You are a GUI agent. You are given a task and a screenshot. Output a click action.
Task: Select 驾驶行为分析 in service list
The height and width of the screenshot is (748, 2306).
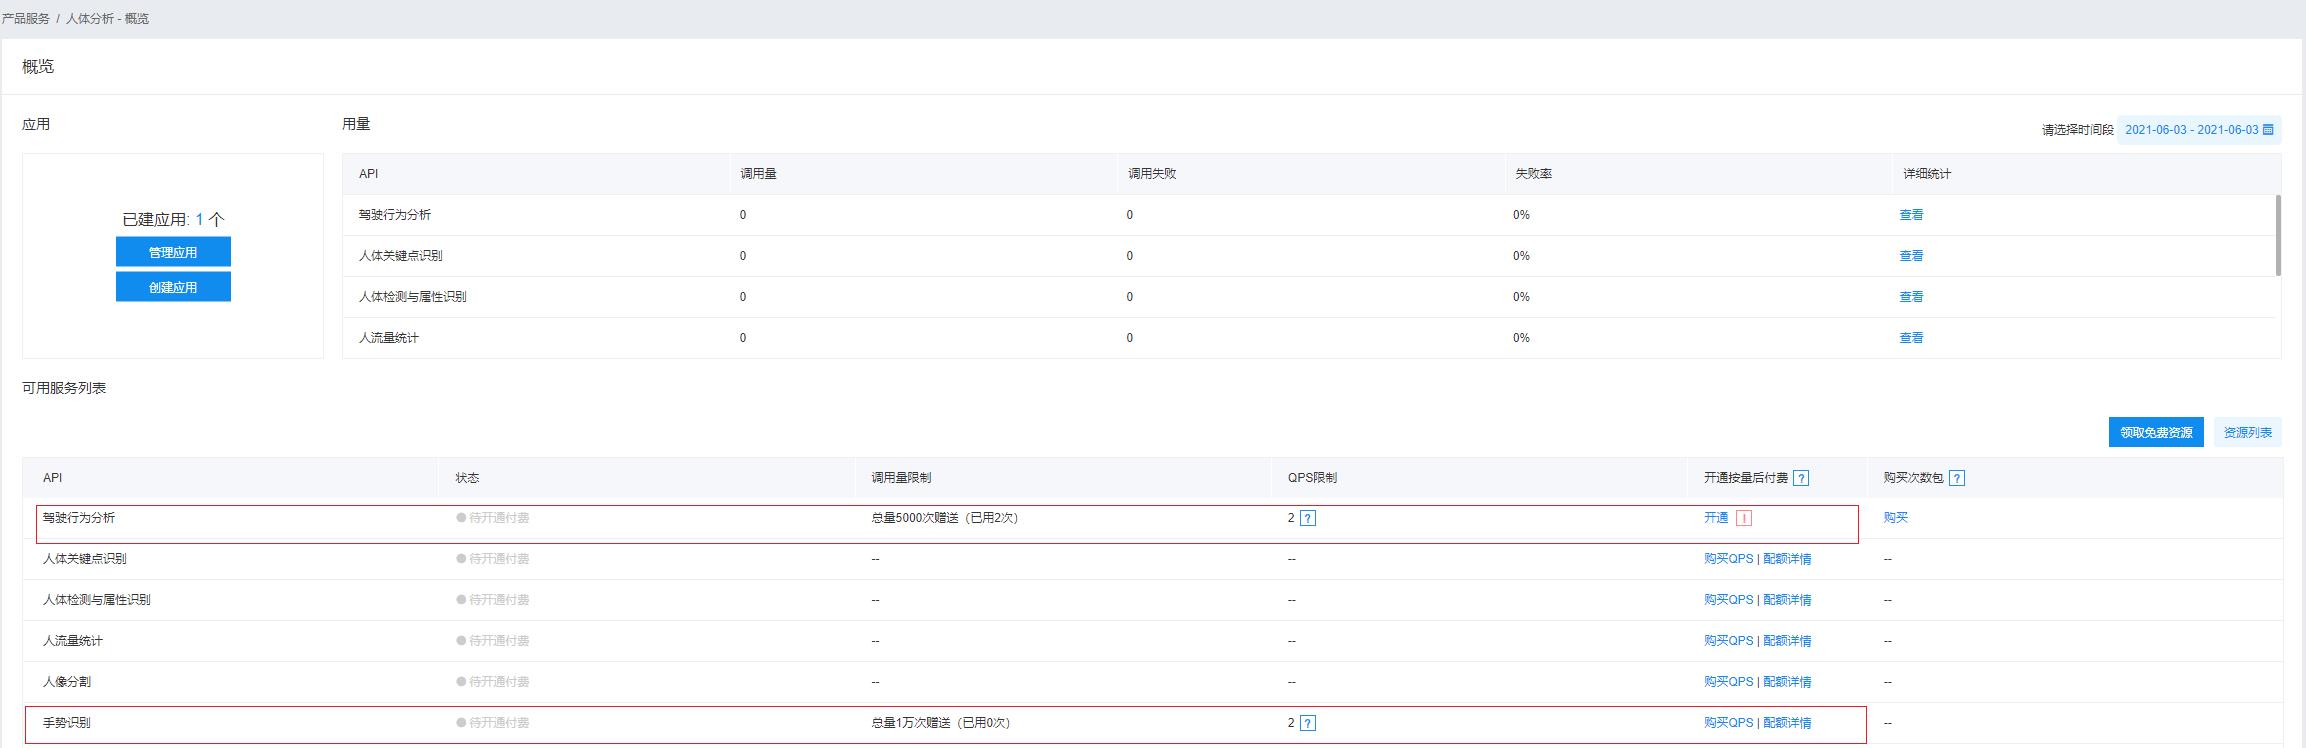click(x=79, y=518)
